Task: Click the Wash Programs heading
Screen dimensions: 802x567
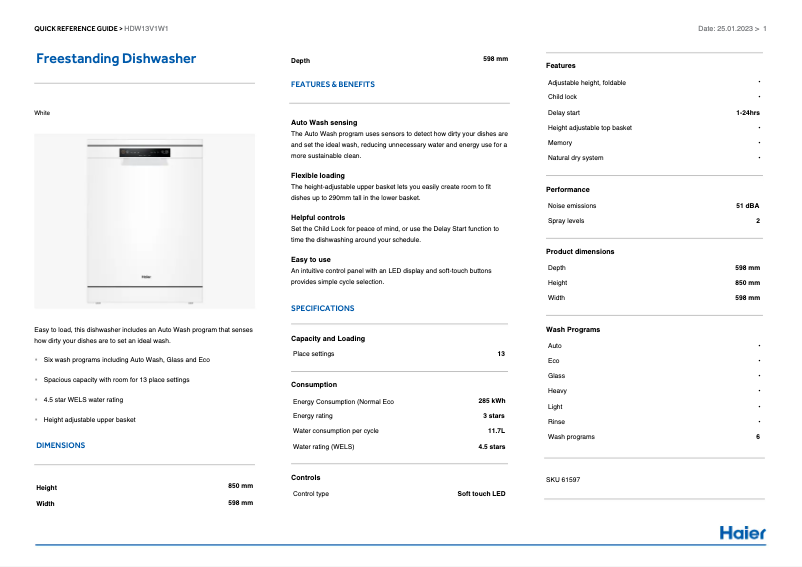Action: point(573,329)
